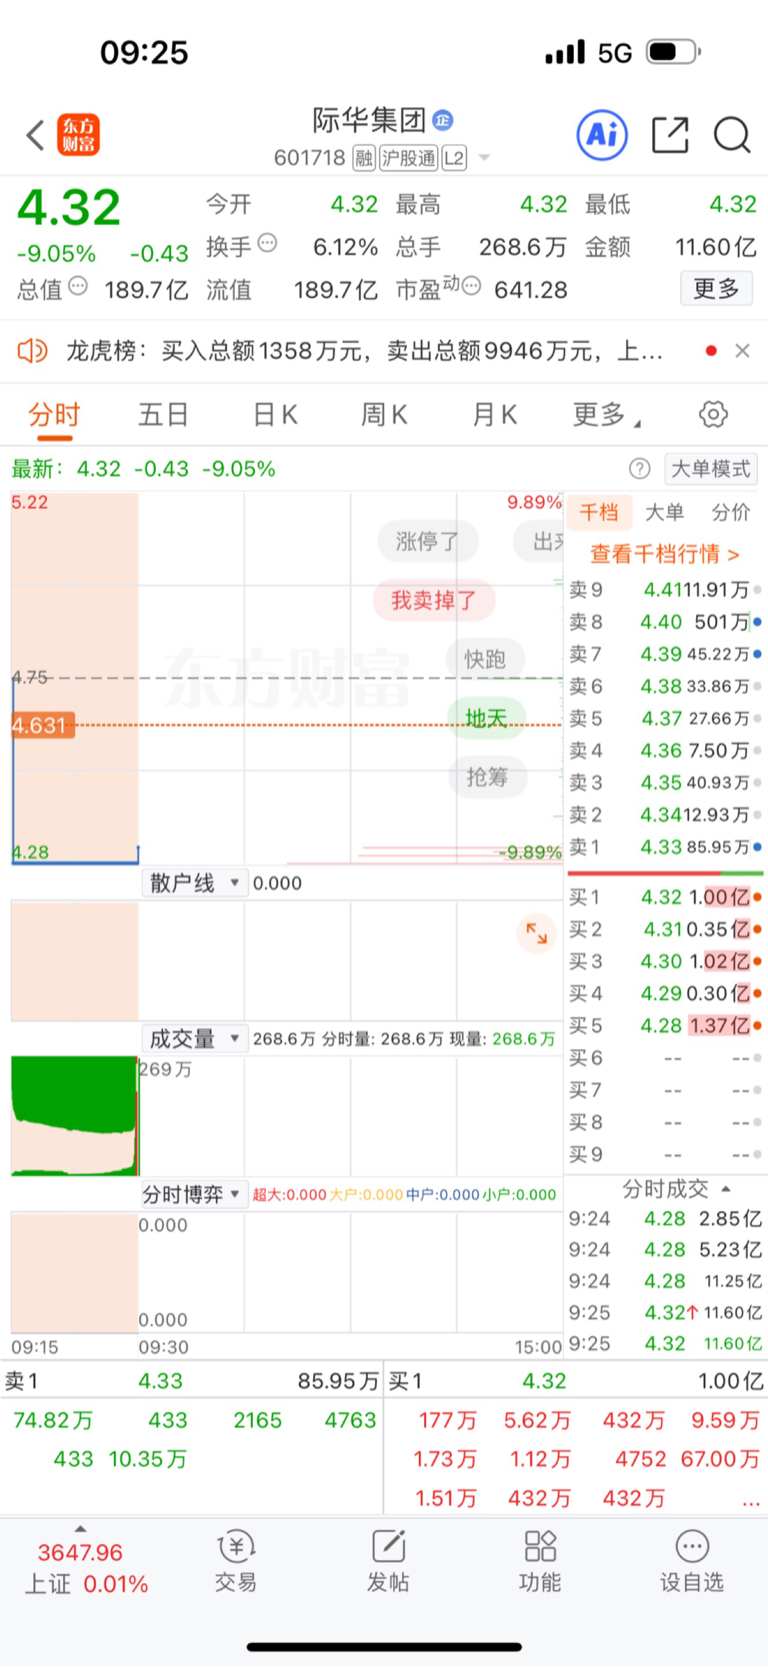The height and width of the screenshot is (1667, 768).
Task: Tap the green volume bar chart
Action: coord(74,1115)
